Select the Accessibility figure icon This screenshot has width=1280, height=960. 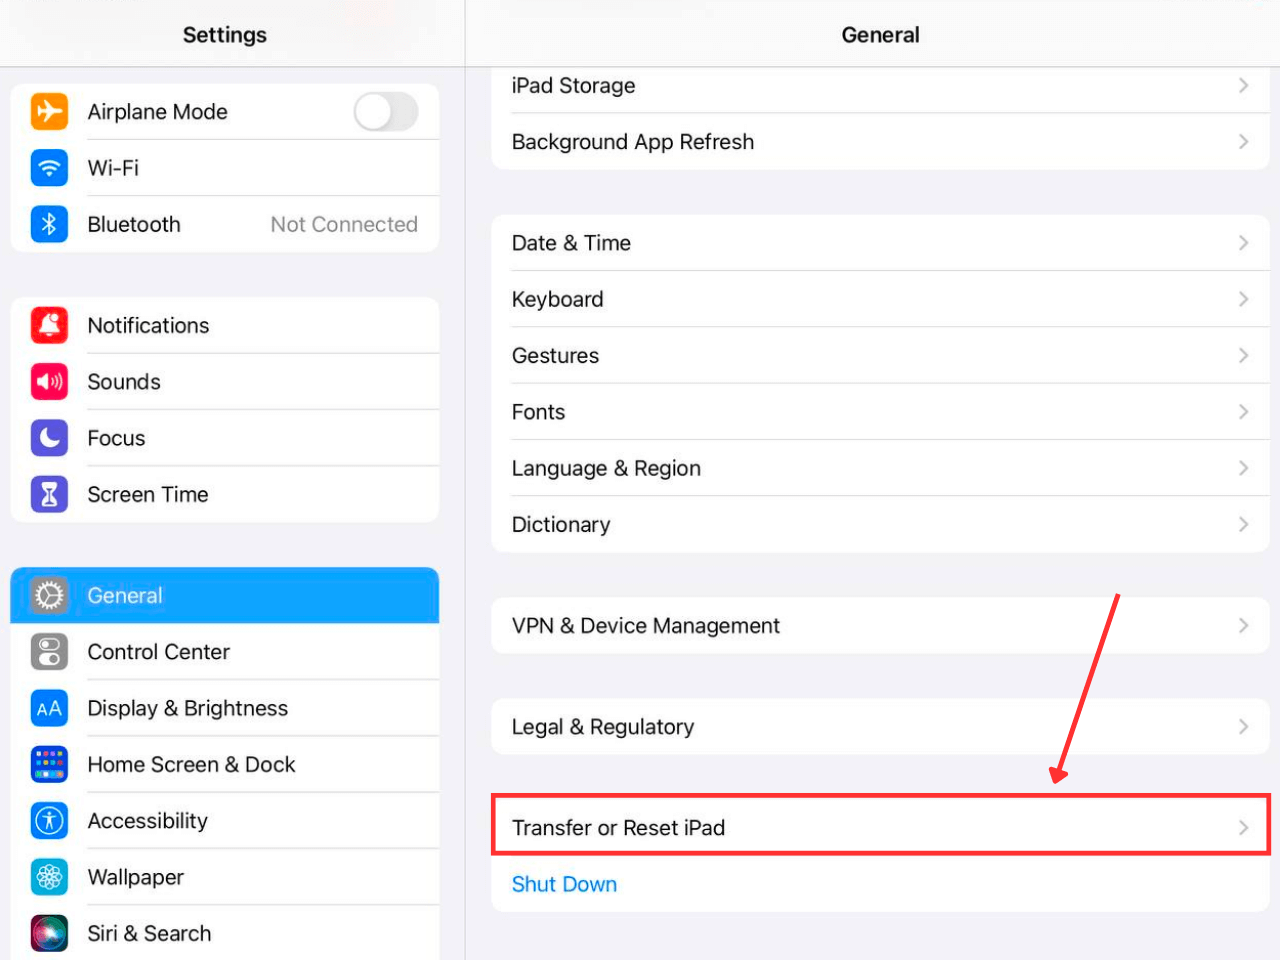coord(49,820)
